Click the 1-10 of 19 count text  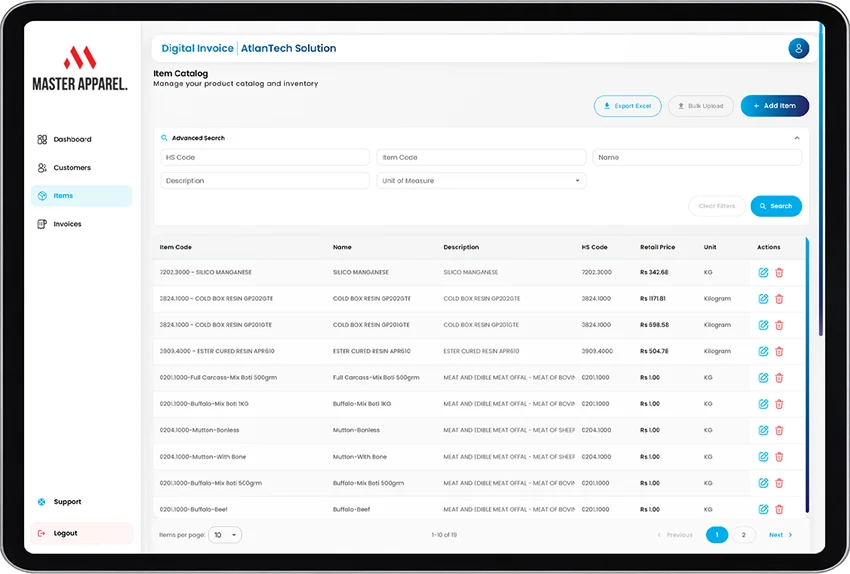(x=445, y=535)
